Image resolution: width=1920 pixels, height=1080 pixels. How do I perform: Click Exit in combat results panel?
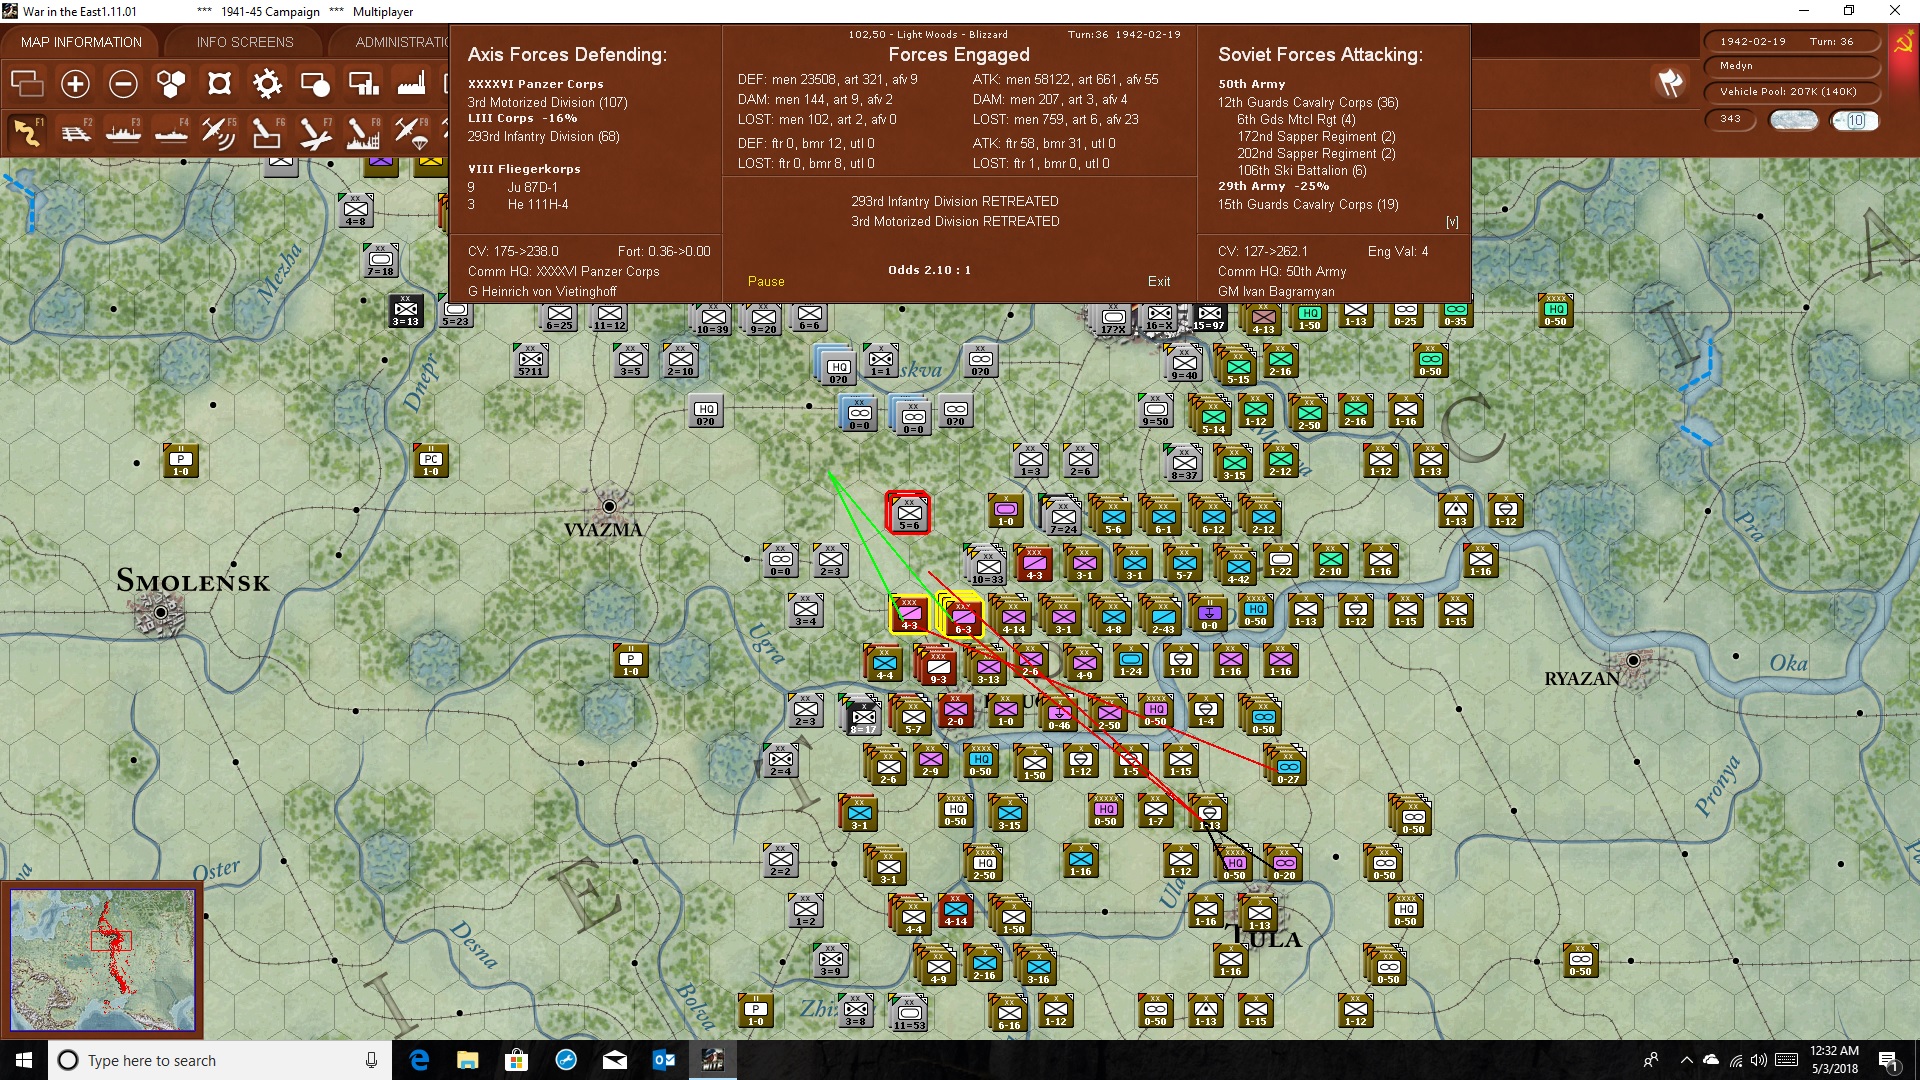coord(1159,281)
